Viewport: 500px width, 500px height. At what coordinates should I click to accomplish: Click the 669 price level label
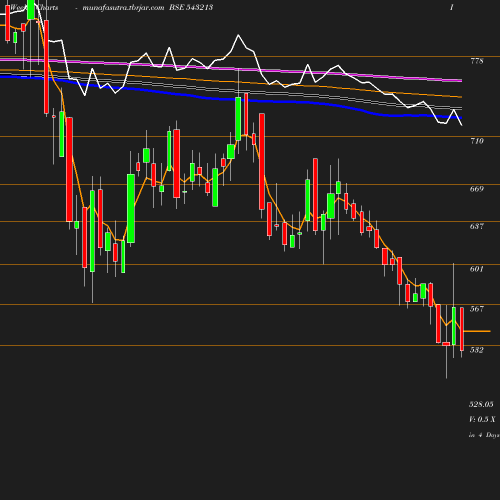(477, 189)
